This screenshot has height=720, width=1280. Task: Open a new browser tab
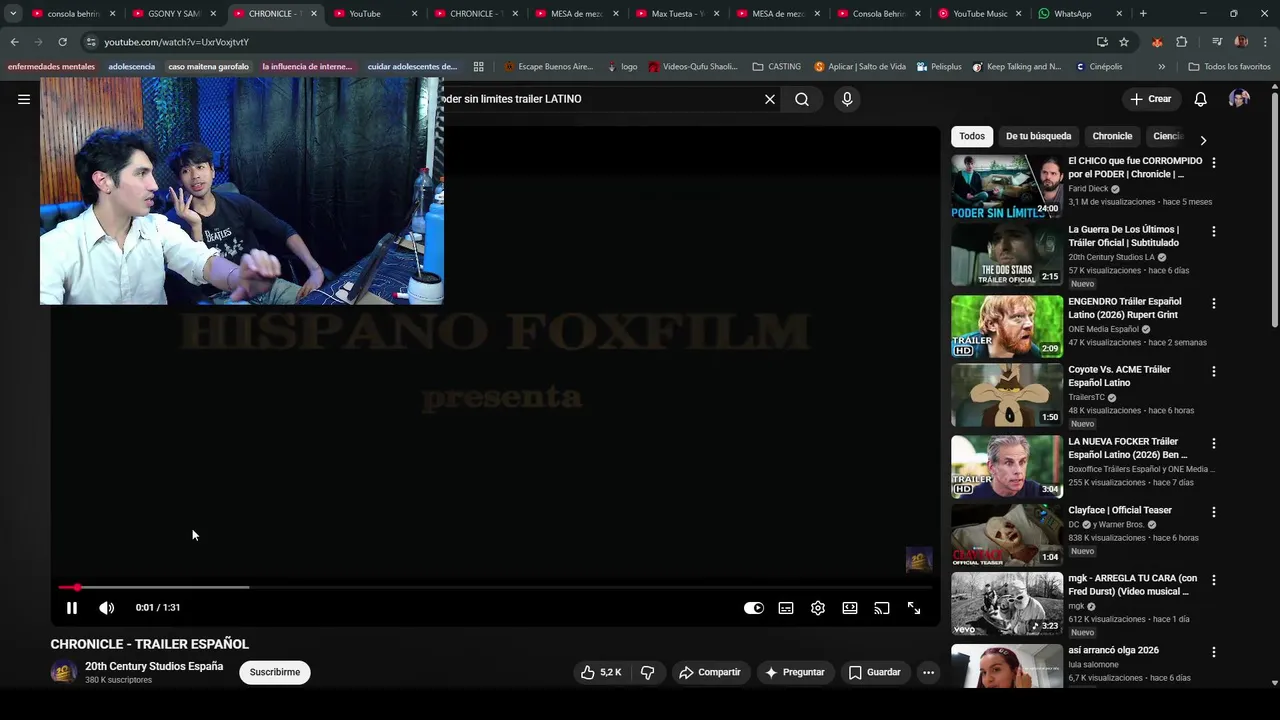[1143, 14]
